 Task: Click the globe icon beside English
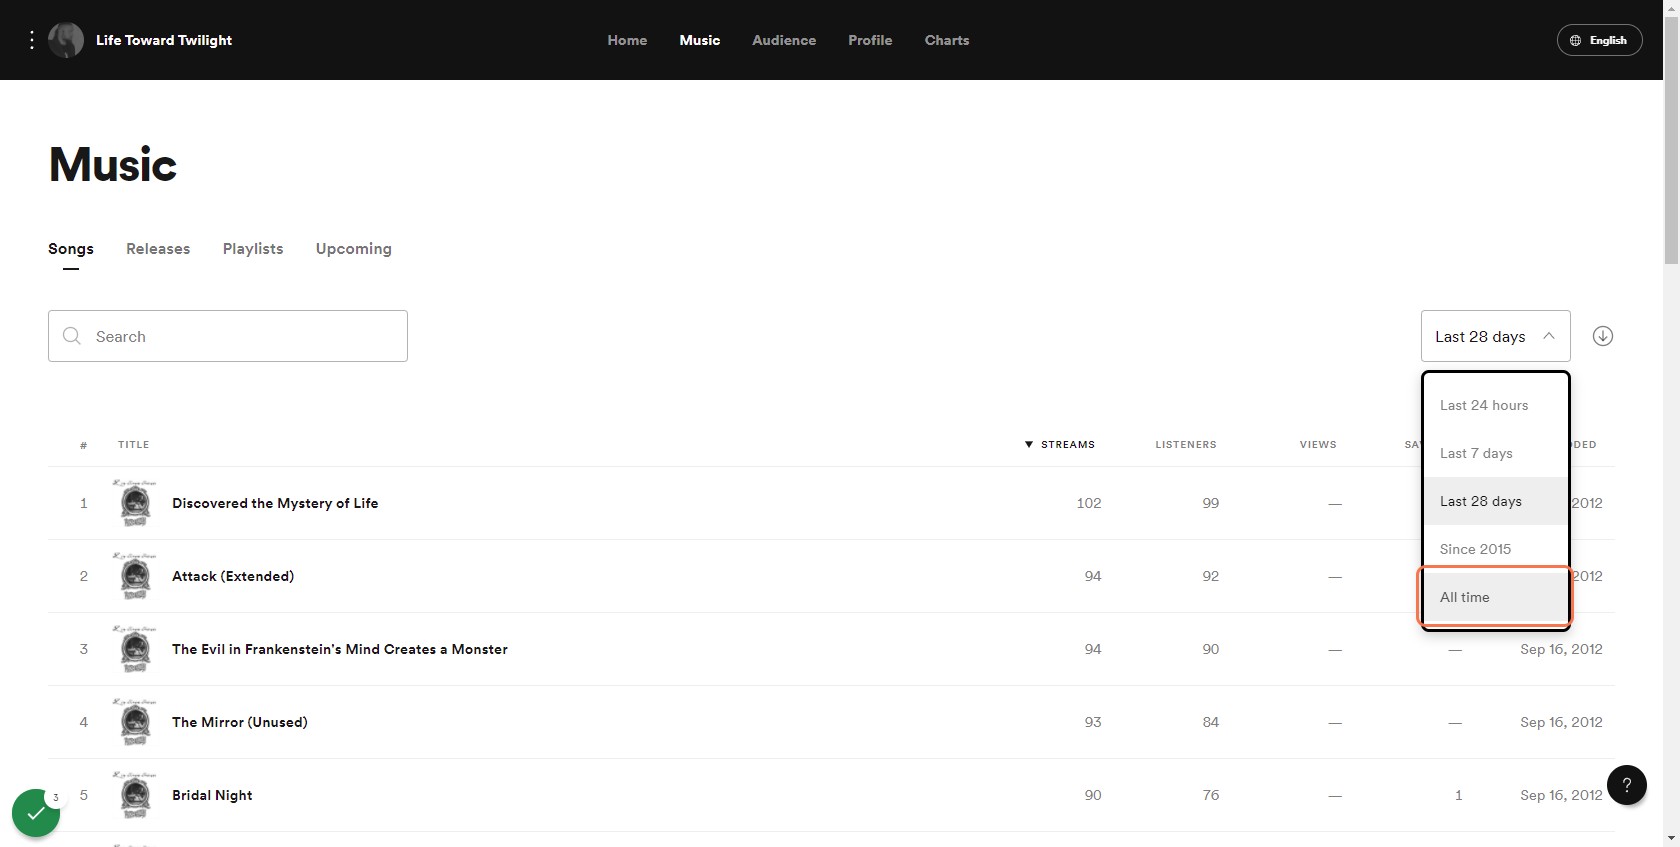1576,40
